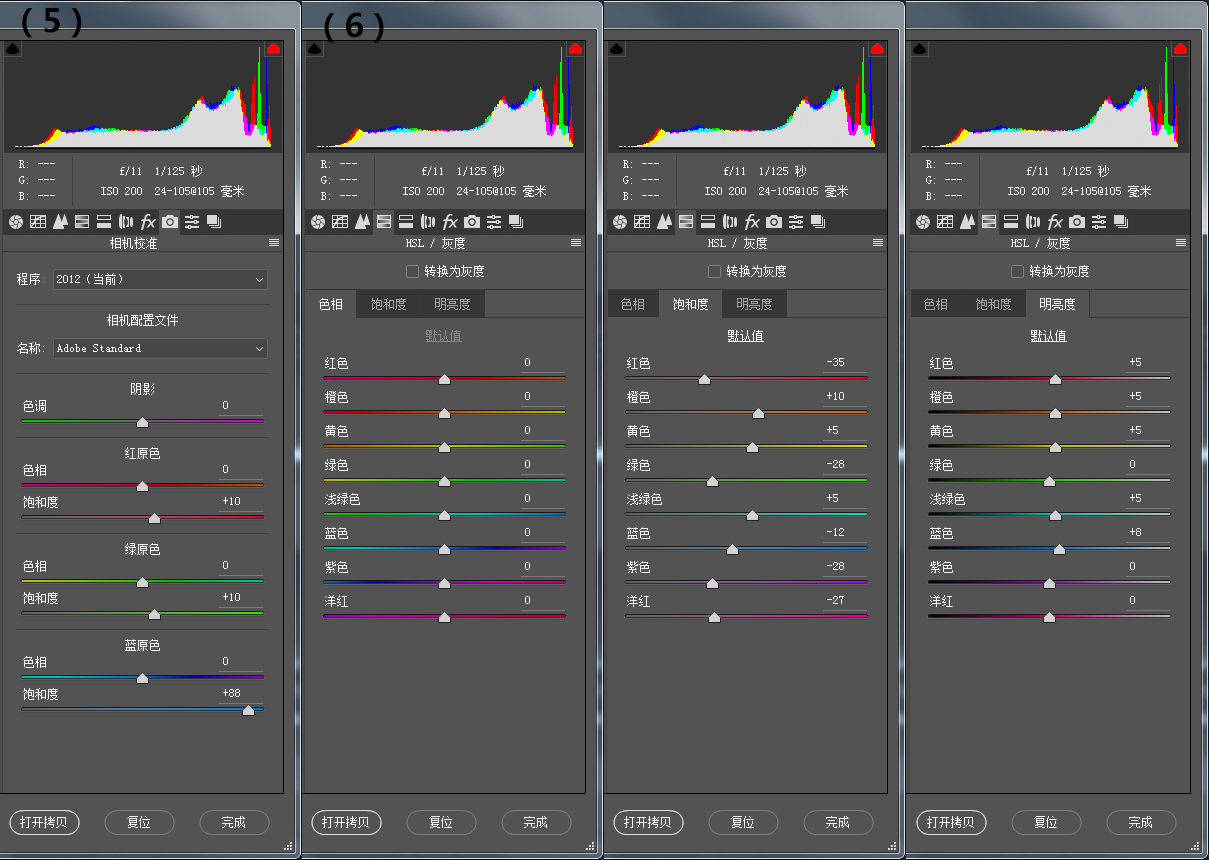The image size is (1209, 860).
Task: Click the Presets icon in the 饱和度 saturation panel
Action: [796, 222]
